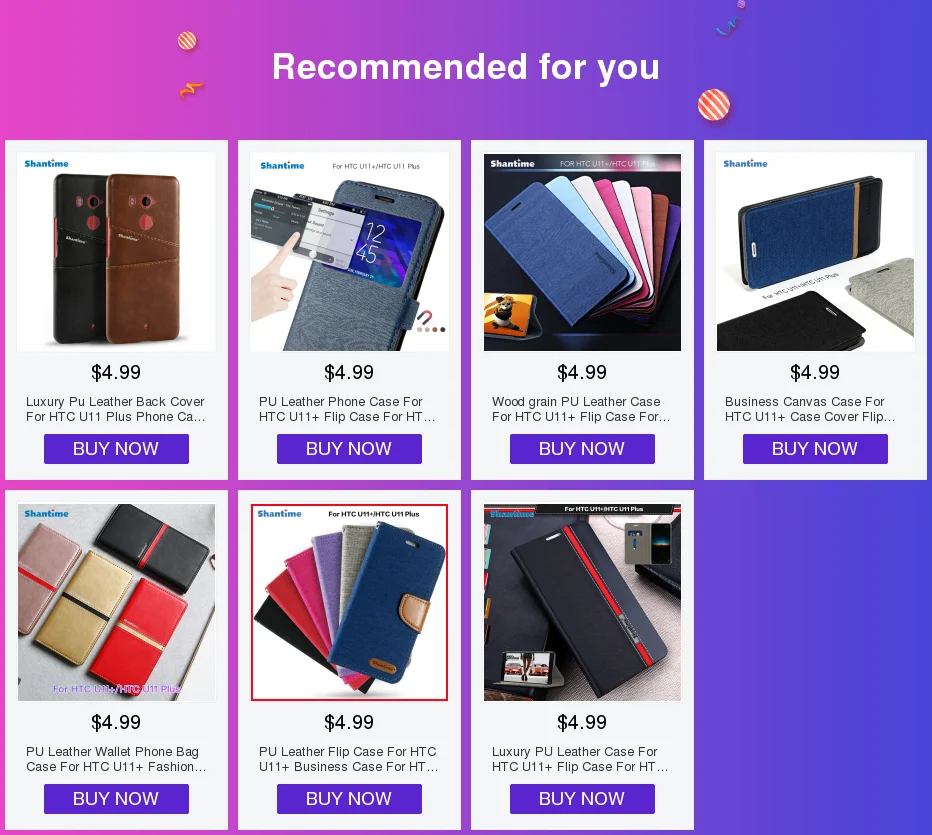Click BUY NOW under PU Leather Phone Case
932x835 pixels.
(x=350, y=449)
